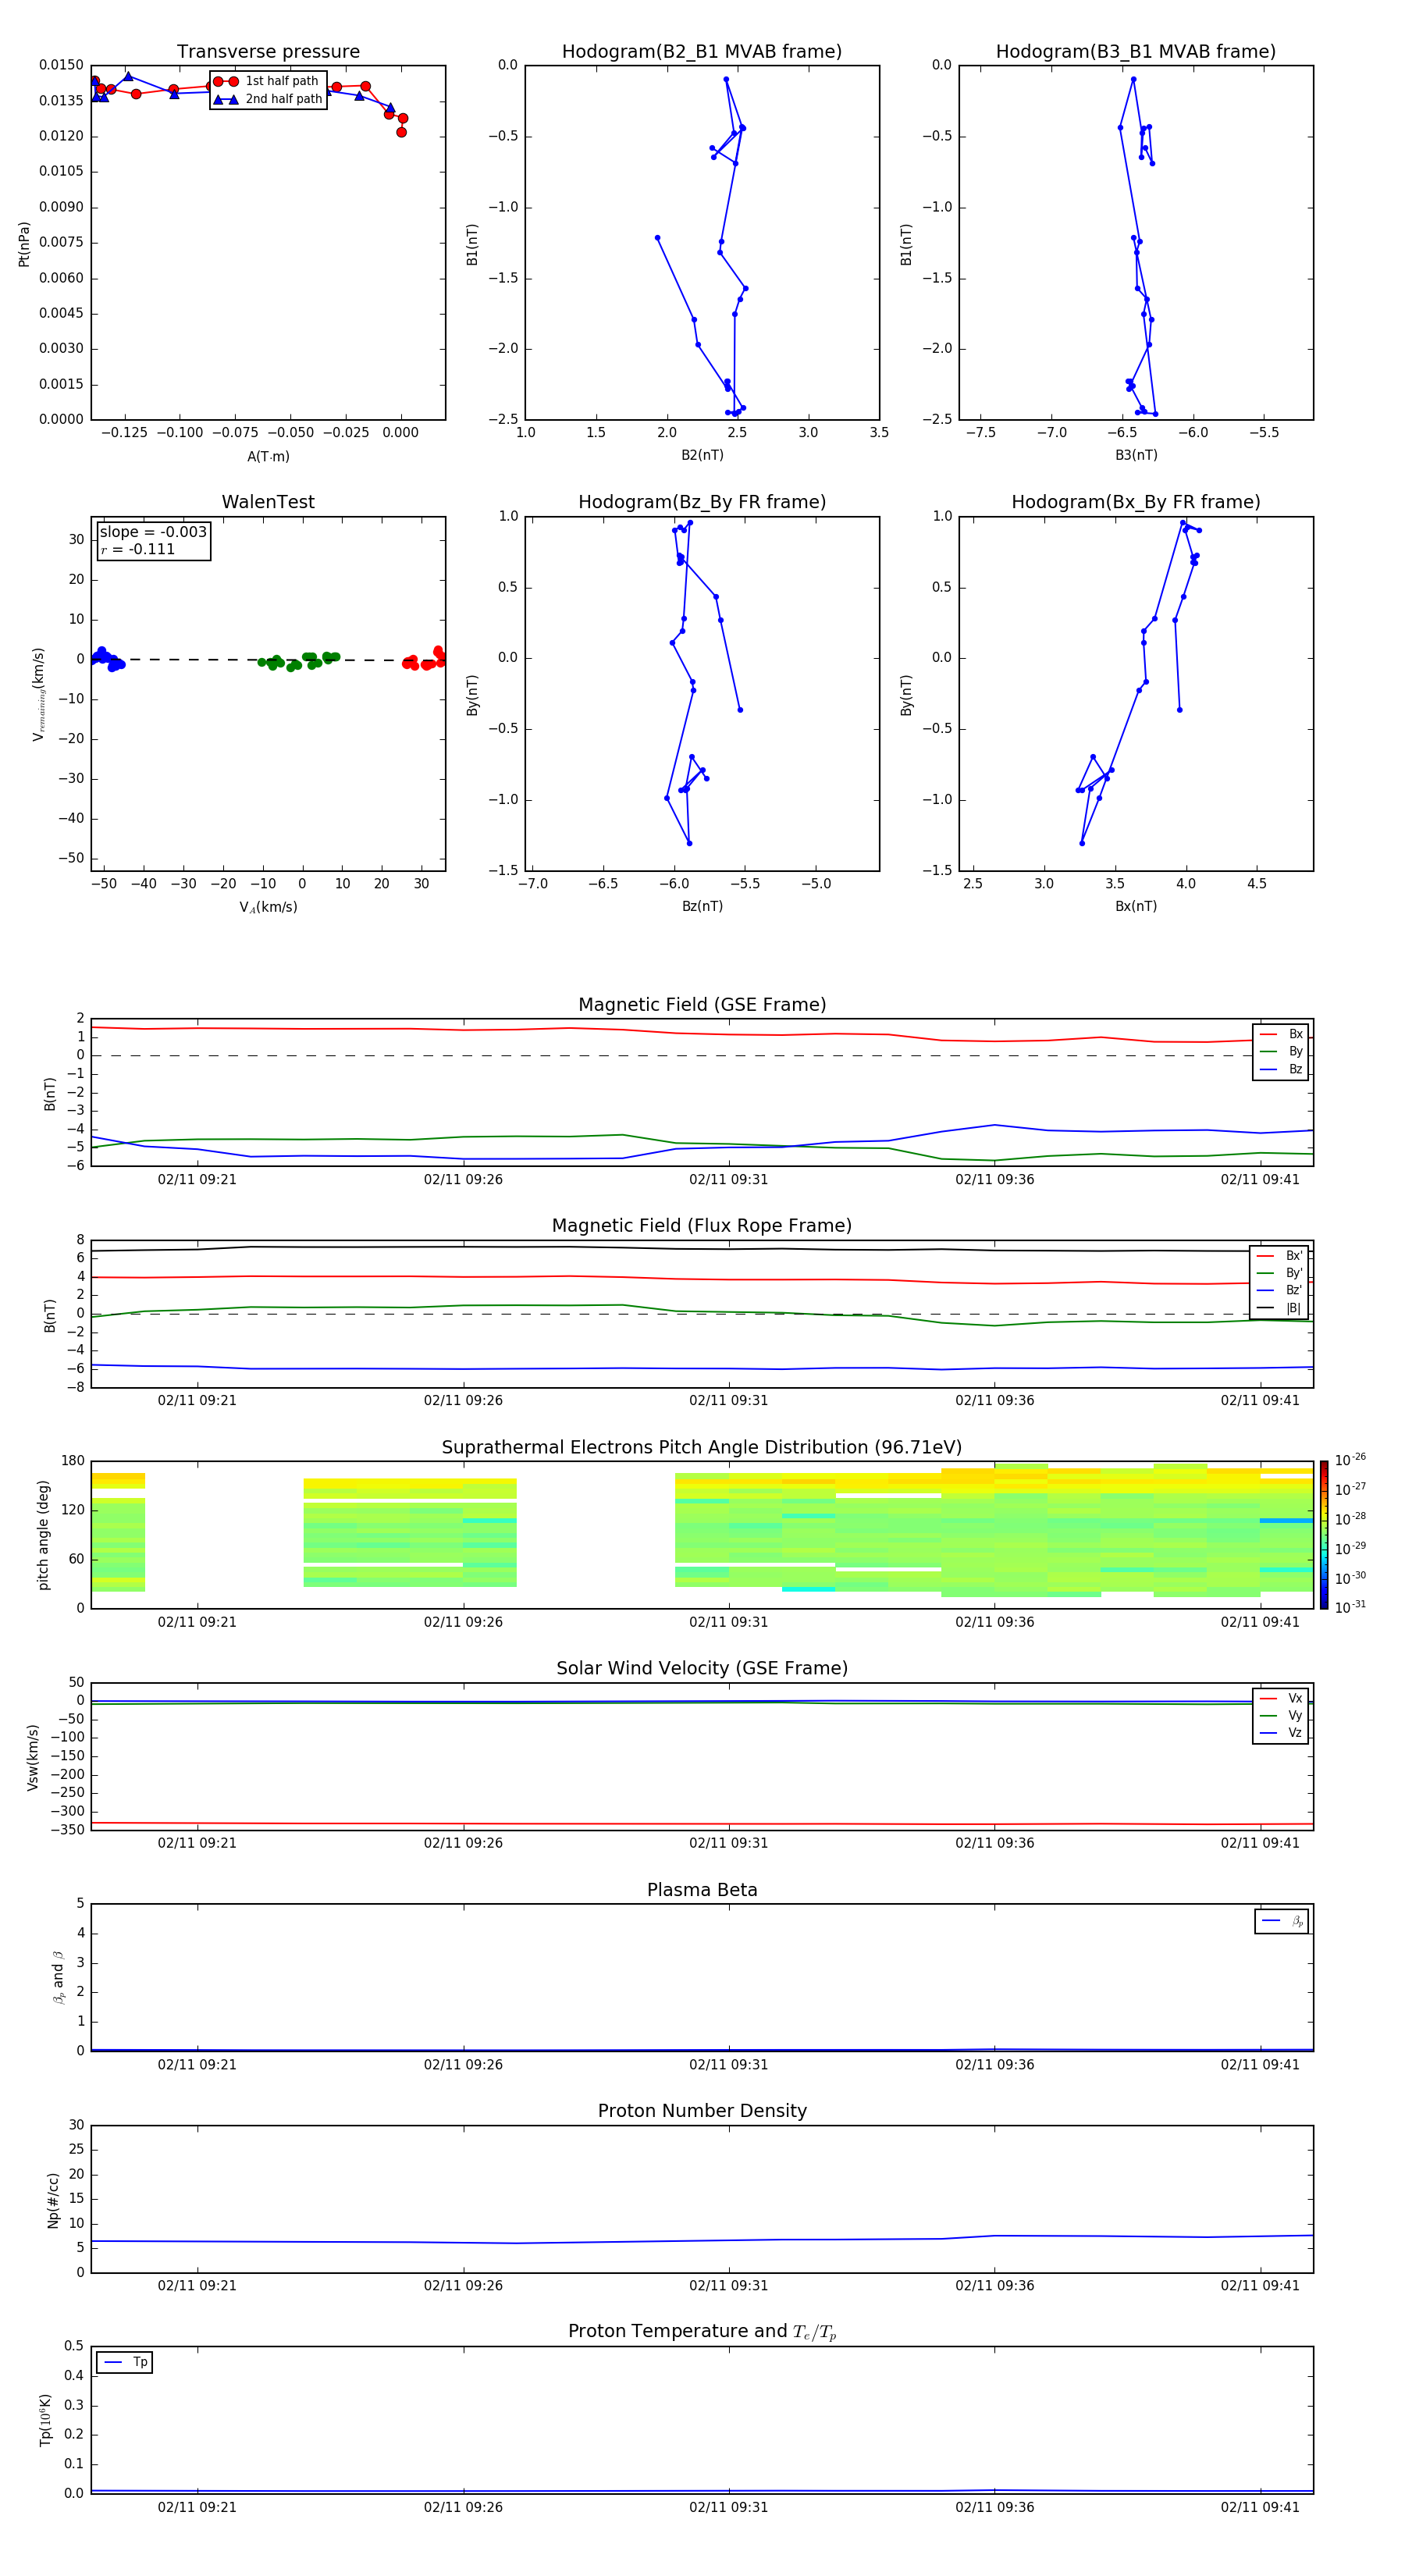Select the 'Bx' entry in GSE legend
This screenshot has height=2576, width=1405.
click(x=1281, y=1034)
